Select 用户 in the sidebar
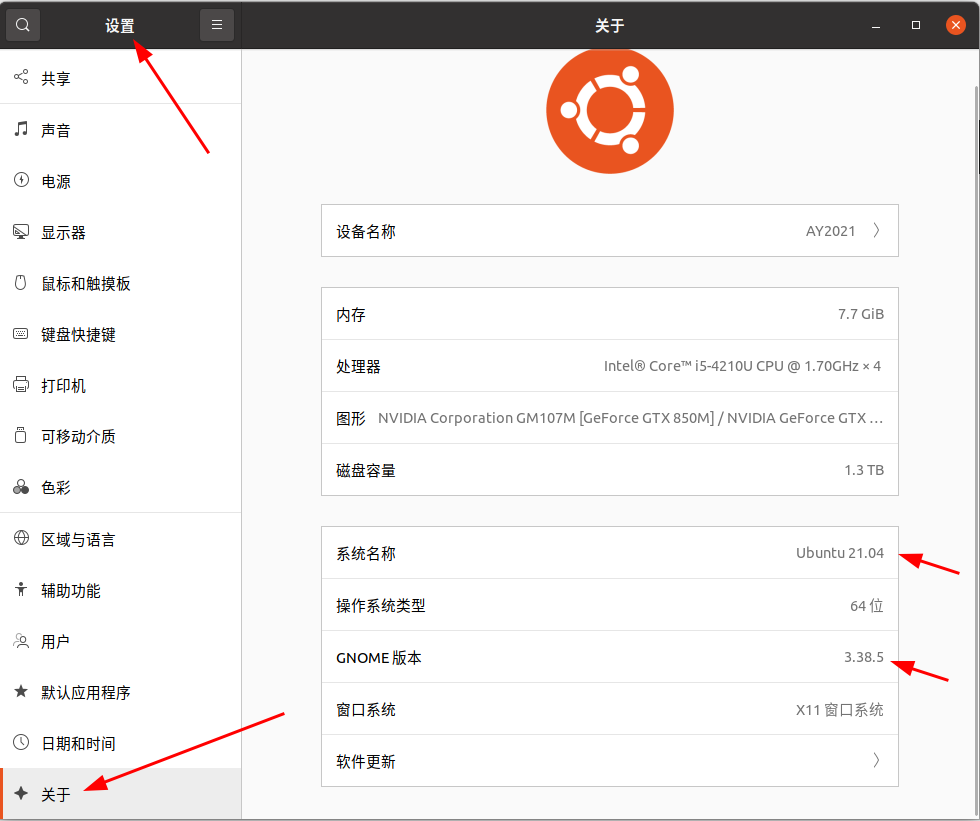The image size is (980, 821). pos(121,642)
